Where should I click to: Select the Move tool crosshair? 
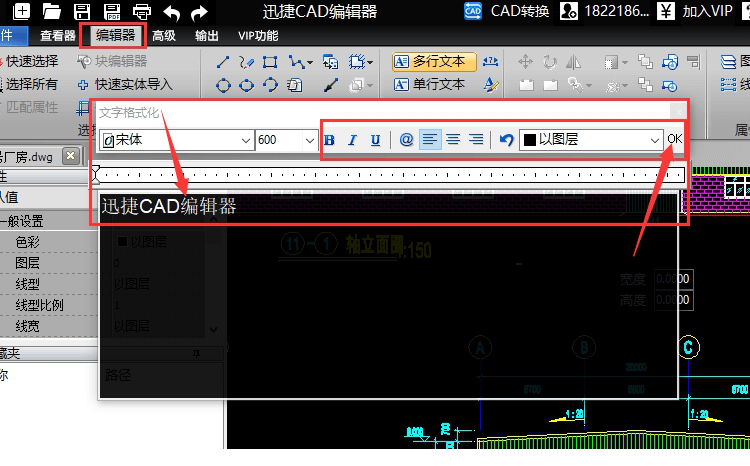(525, 62)
